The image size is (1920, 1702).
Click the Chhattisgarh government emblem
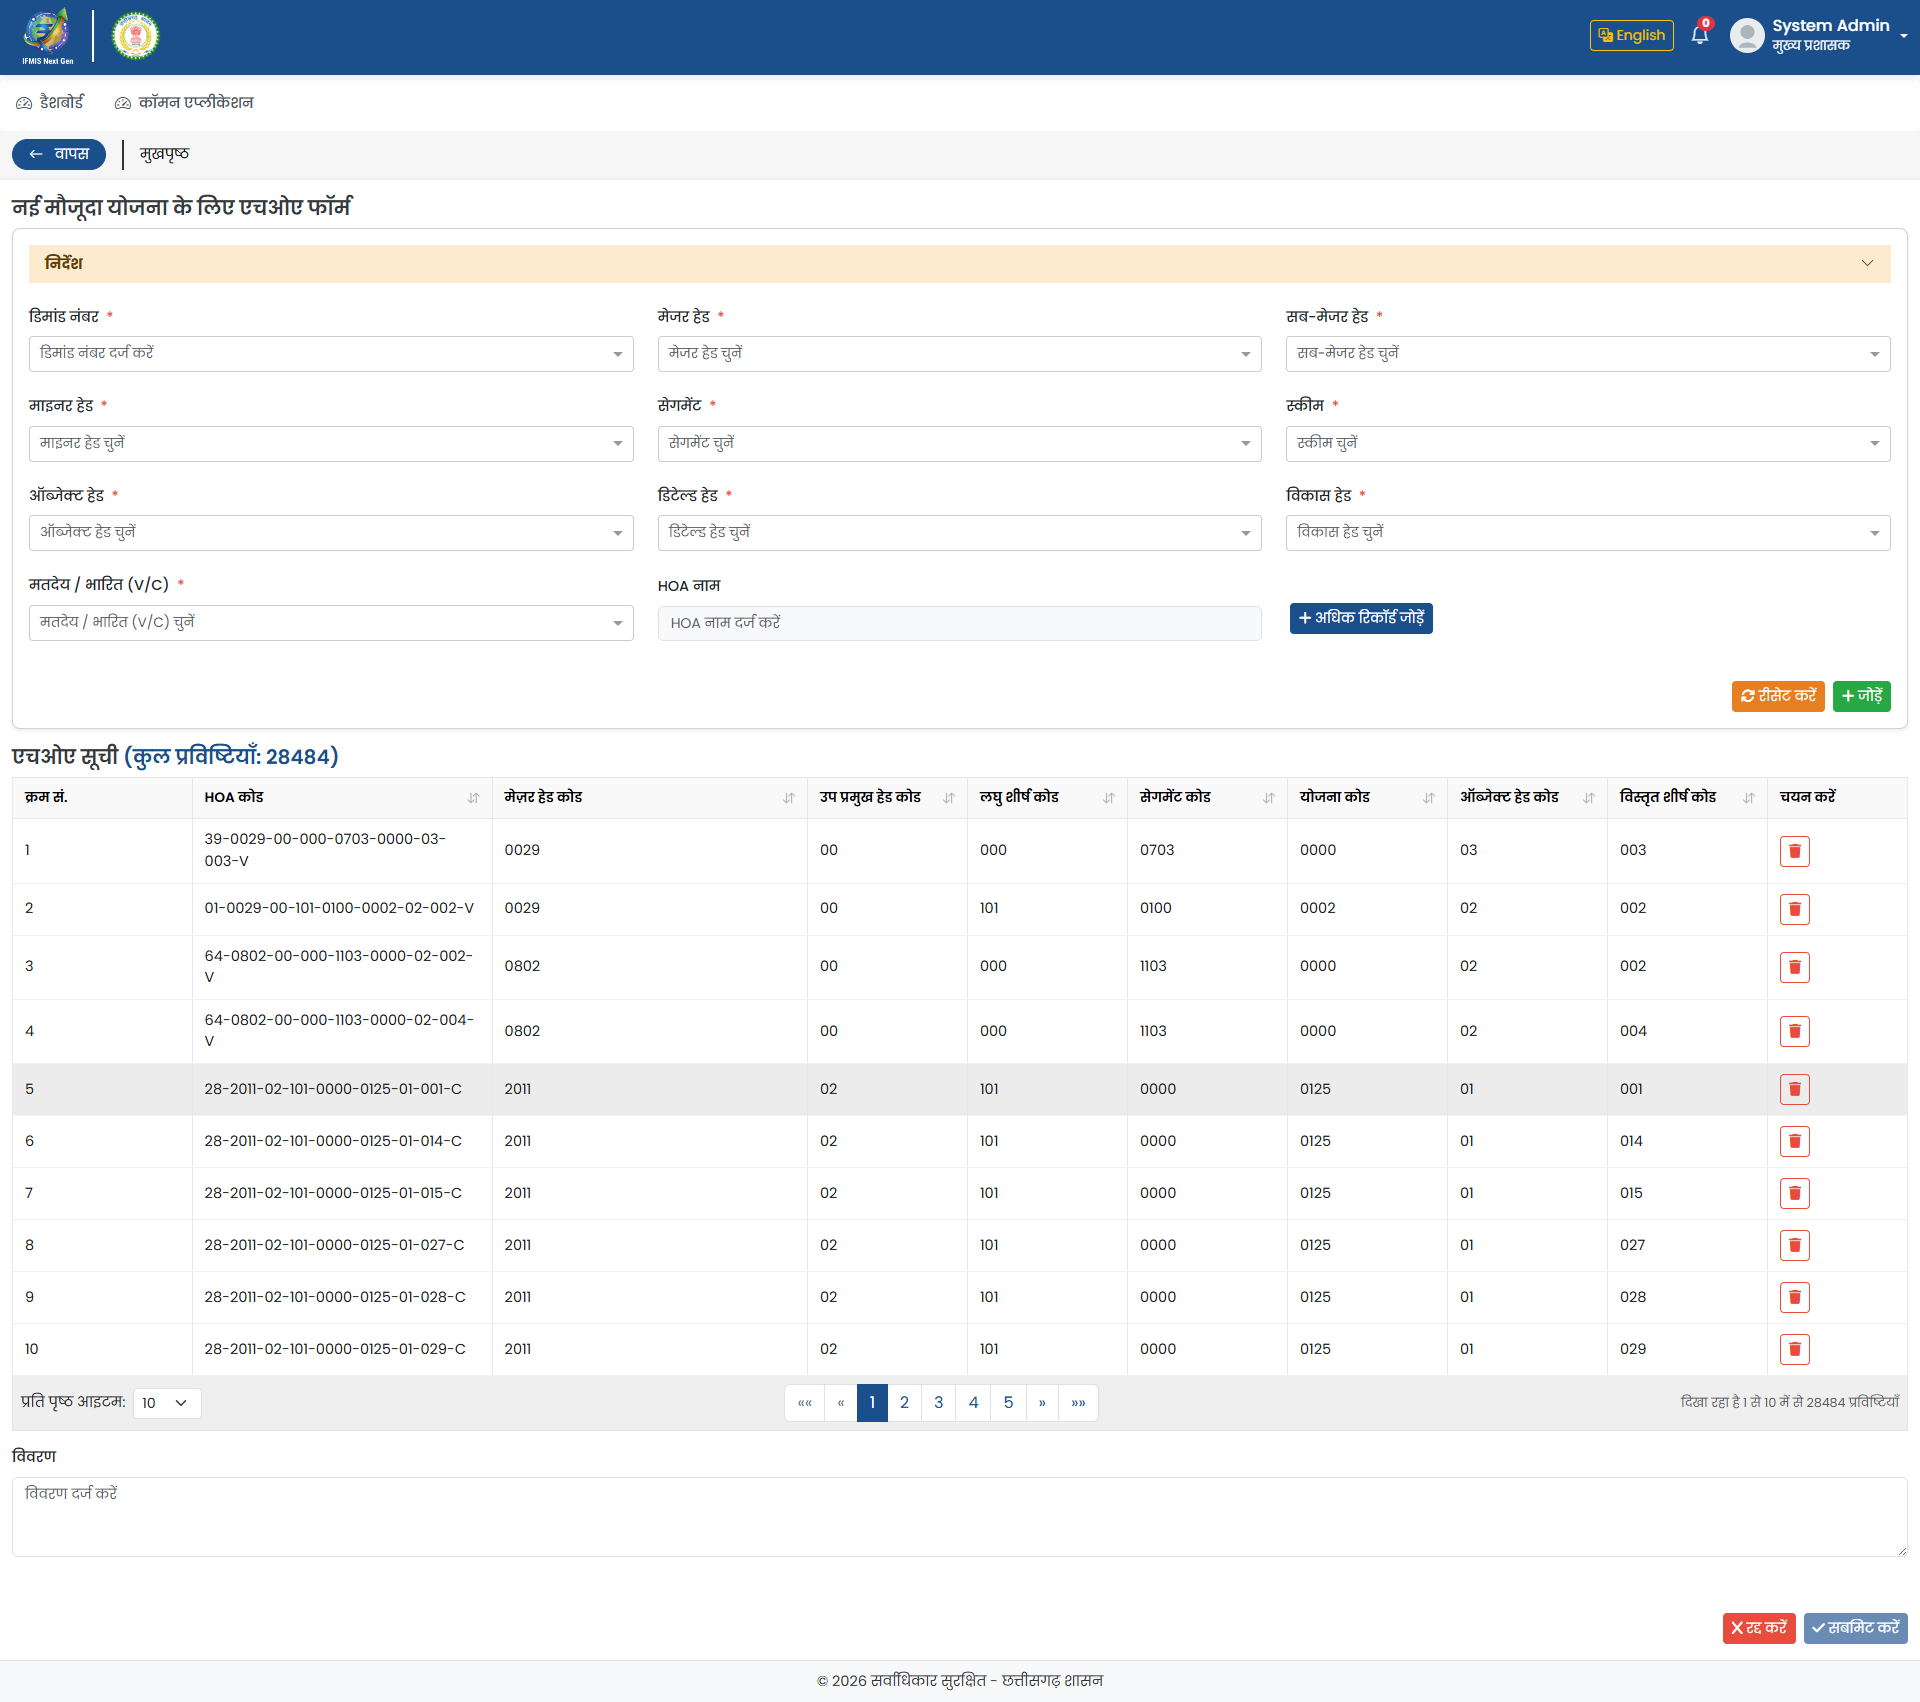135,36
